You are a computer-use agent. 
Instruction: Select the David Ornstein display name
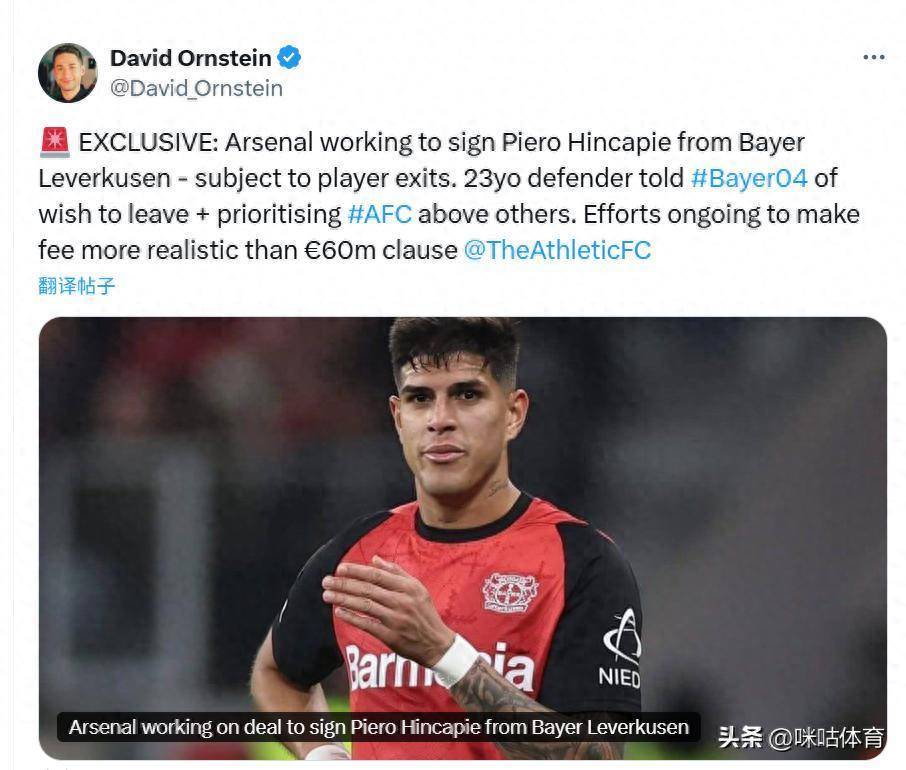coord(191,58)
